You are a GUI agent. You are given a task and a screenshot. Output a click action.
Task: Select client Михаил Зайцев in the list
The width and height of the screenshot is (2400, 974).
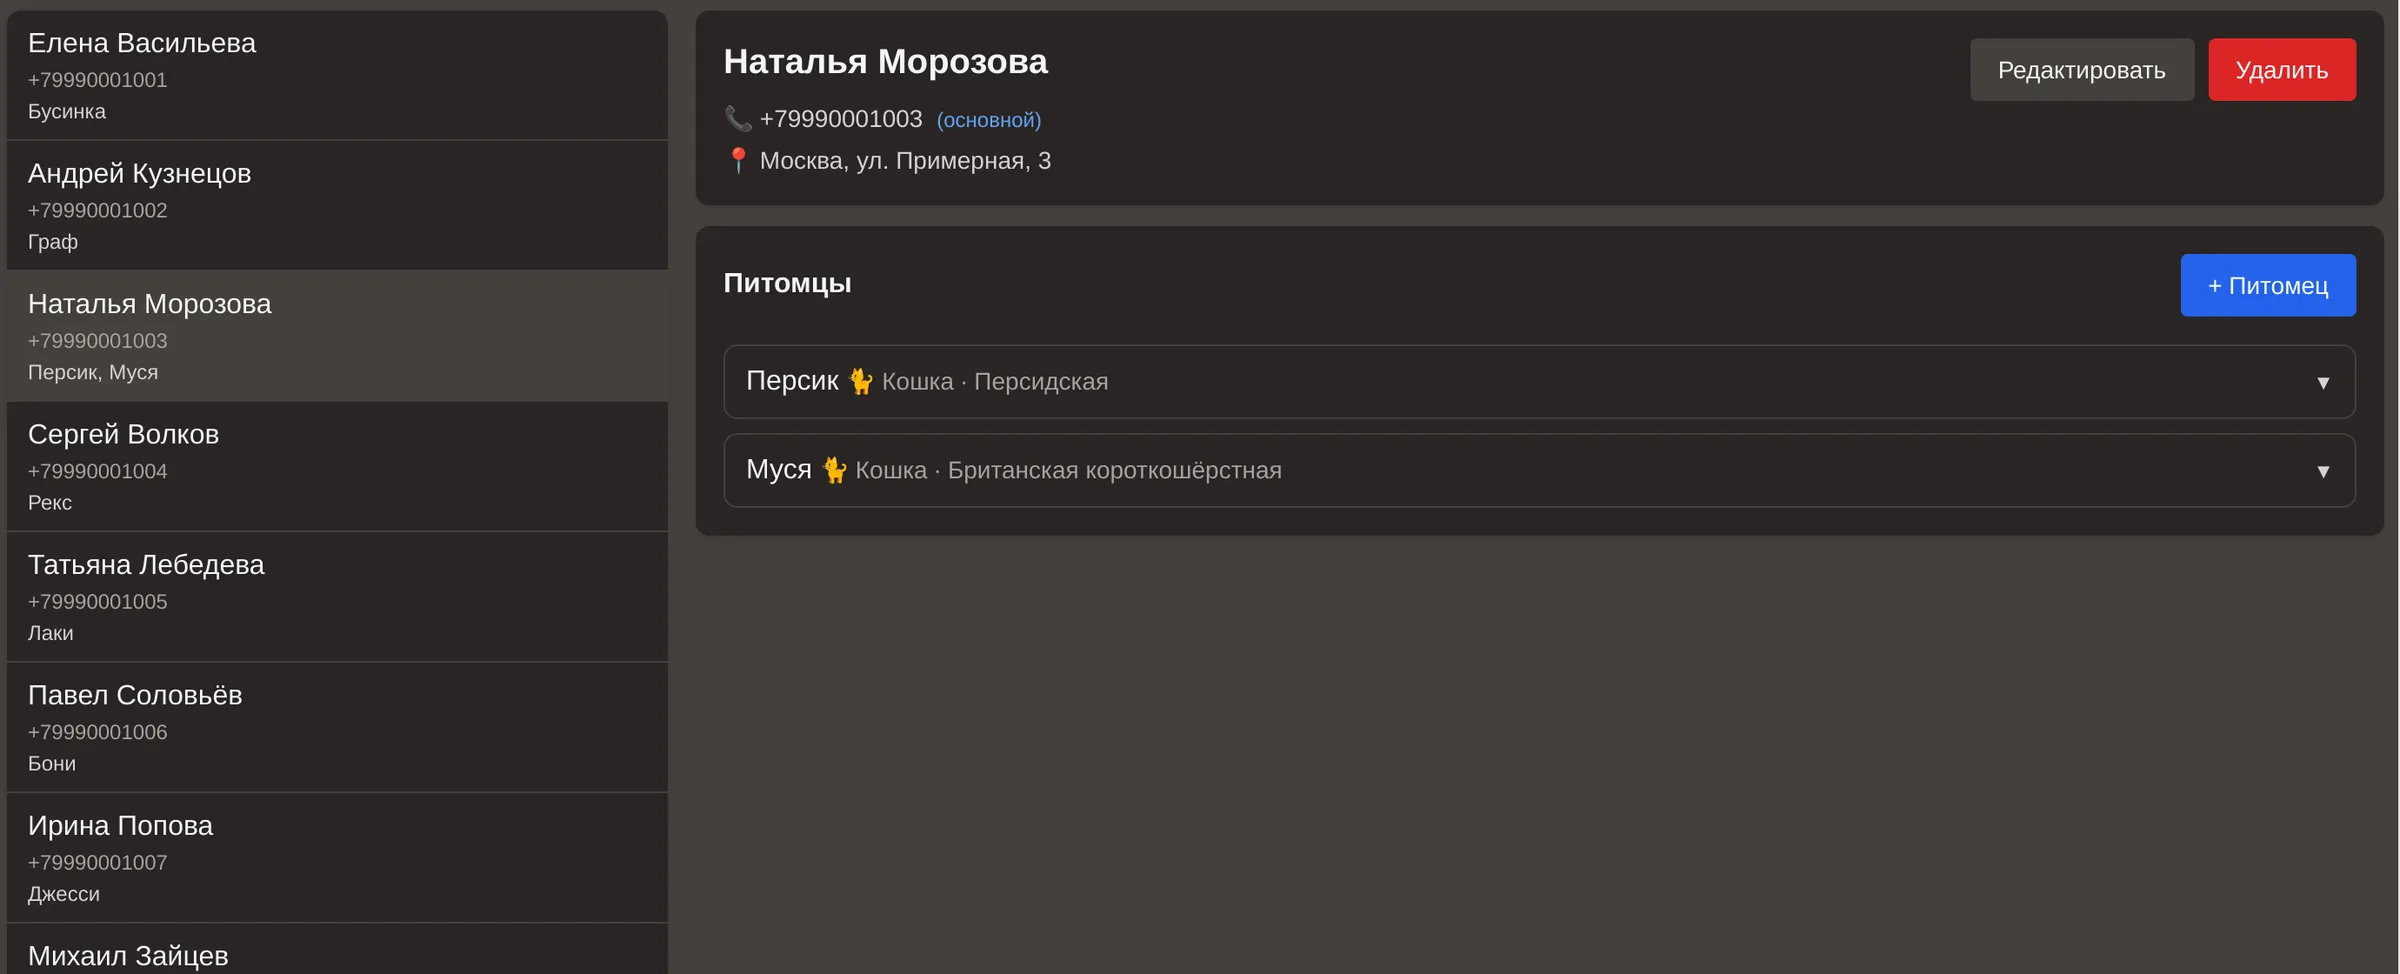pos(337,950)
